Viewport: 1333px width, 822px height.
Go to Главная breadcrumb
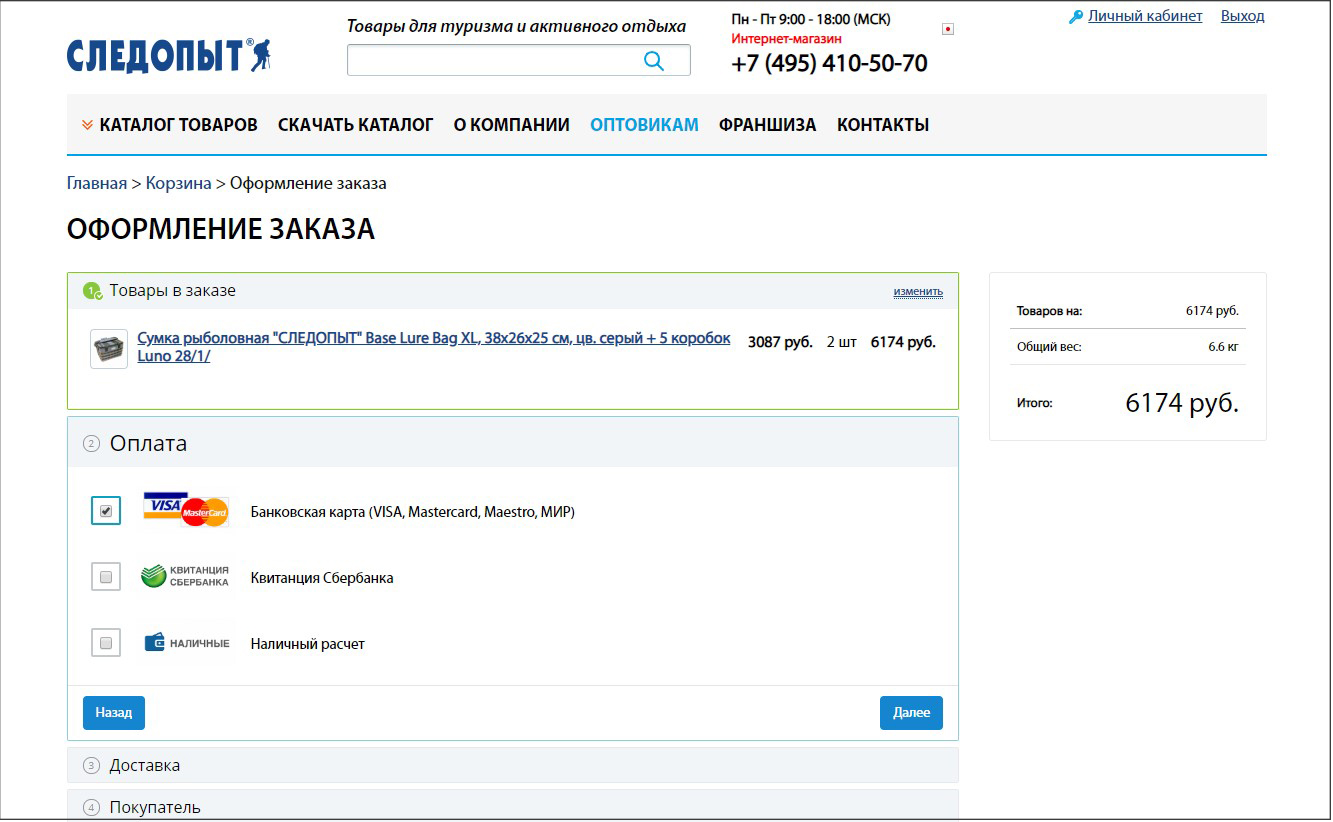pyautogui.click(x=97, y=183)
